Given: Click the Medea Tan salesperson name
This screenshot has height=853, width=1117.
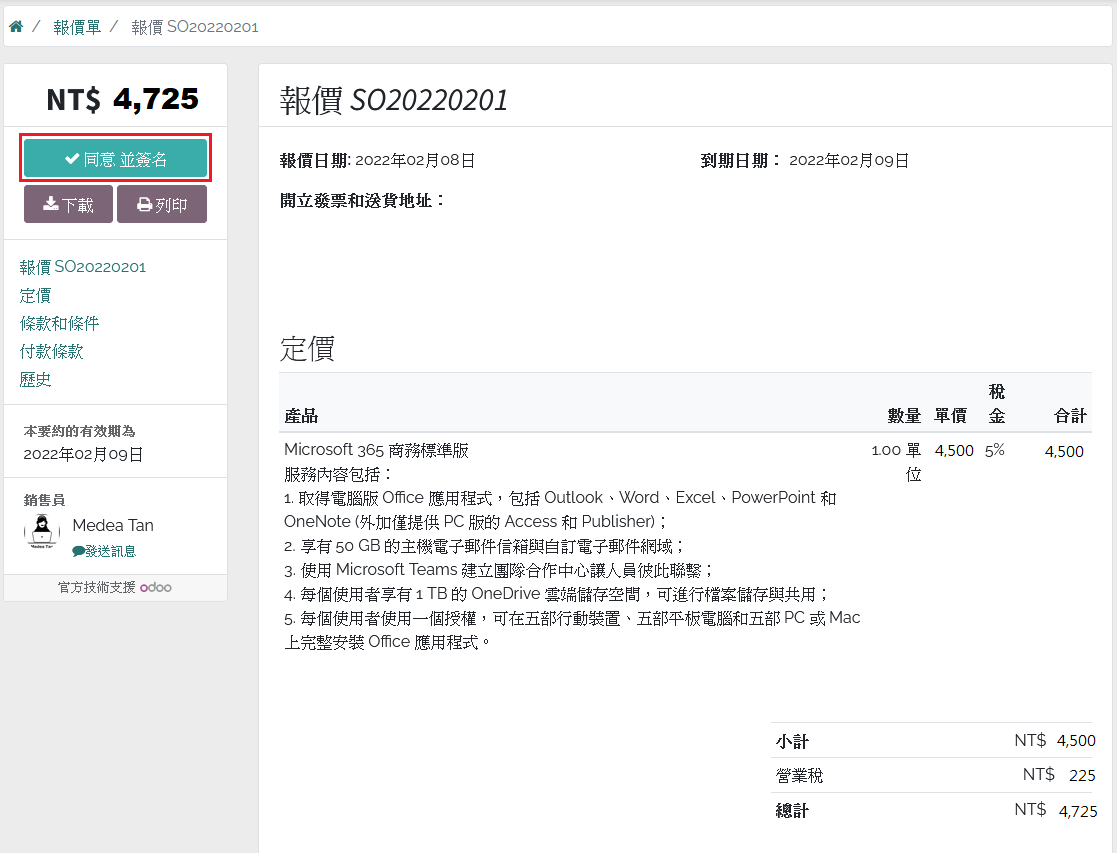Looking at the screenshot, I should tap(113, 525).
